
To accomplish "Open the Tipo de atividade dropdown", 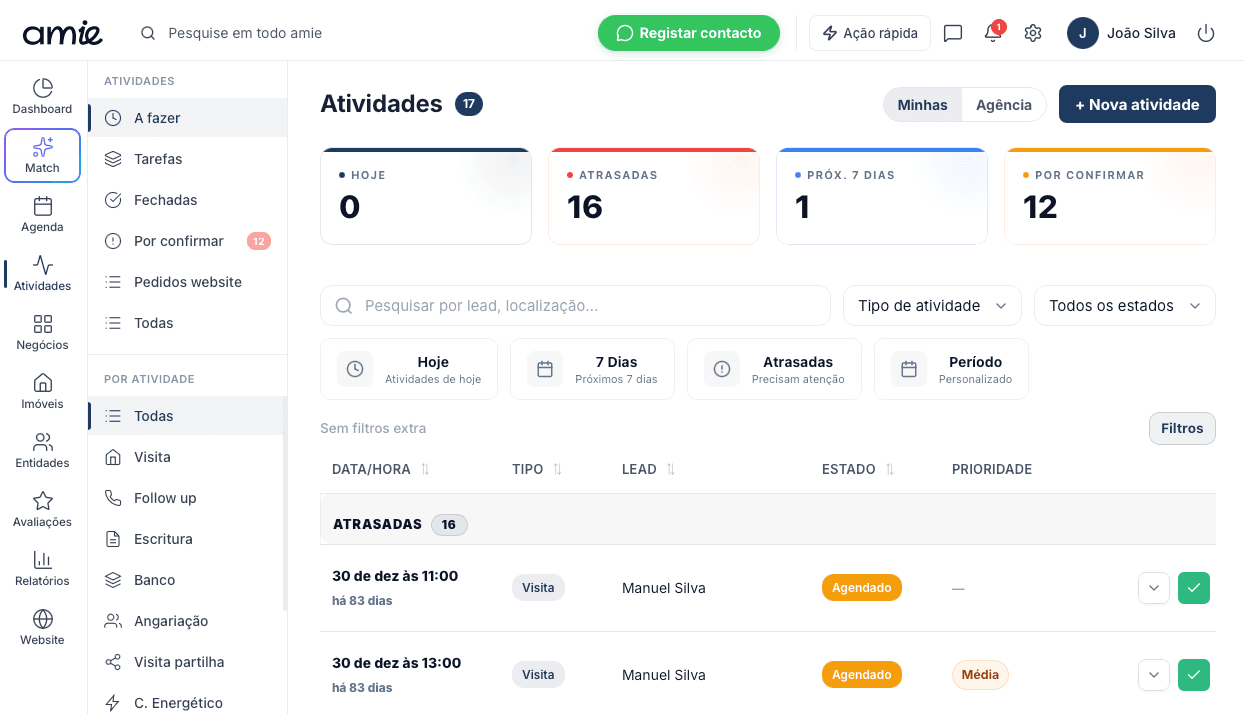I will coord(932,306).
